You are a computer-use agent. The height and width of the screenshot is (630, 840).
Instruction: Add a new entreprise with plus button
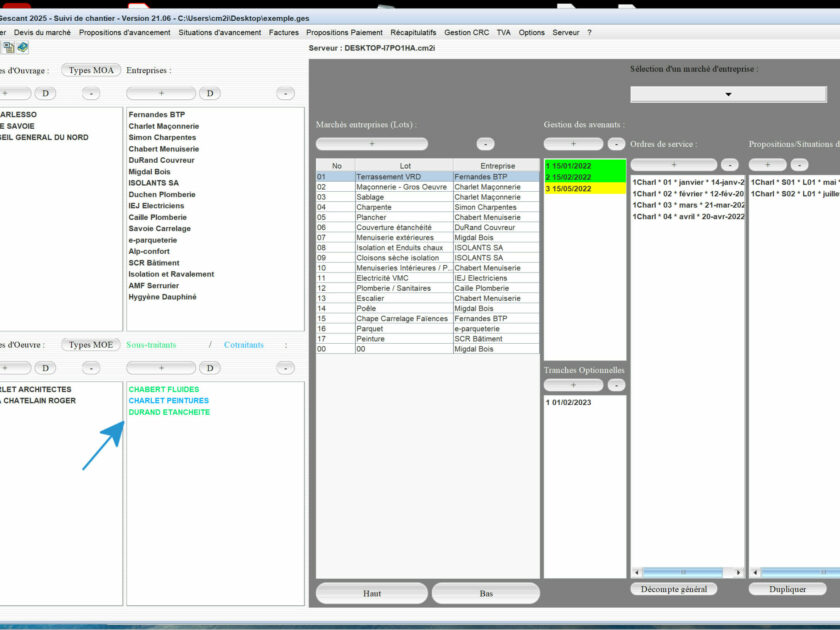[x=161, y=93]
